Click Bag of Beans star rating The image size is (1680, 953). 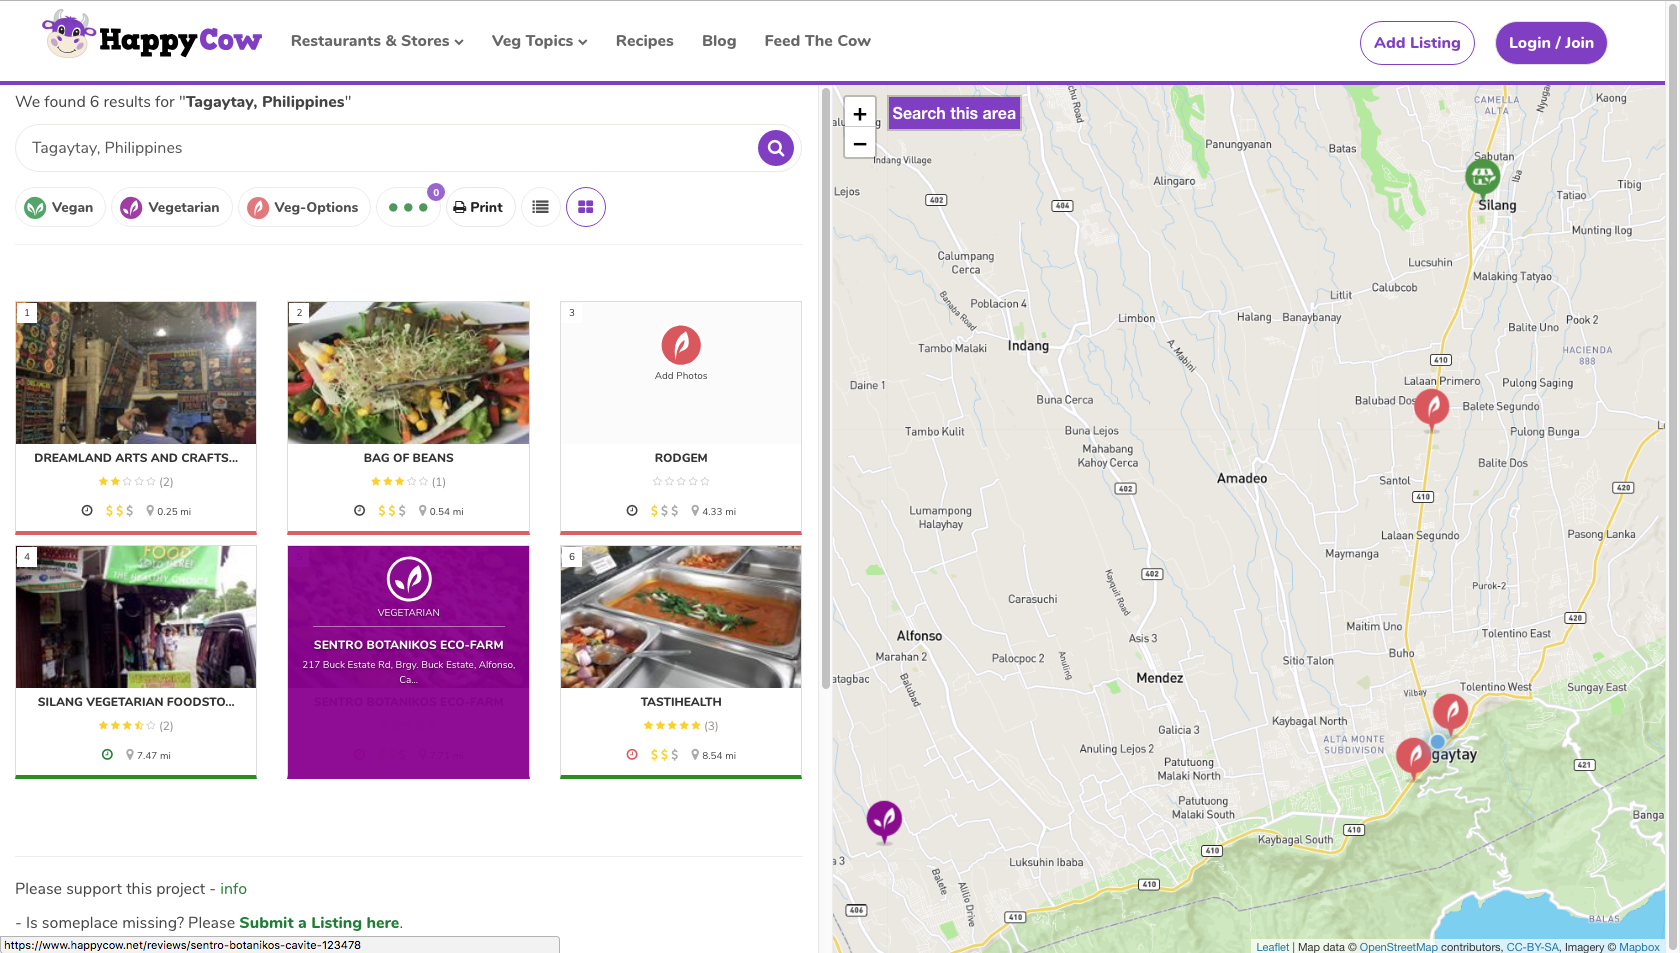(x=399, y=482)
